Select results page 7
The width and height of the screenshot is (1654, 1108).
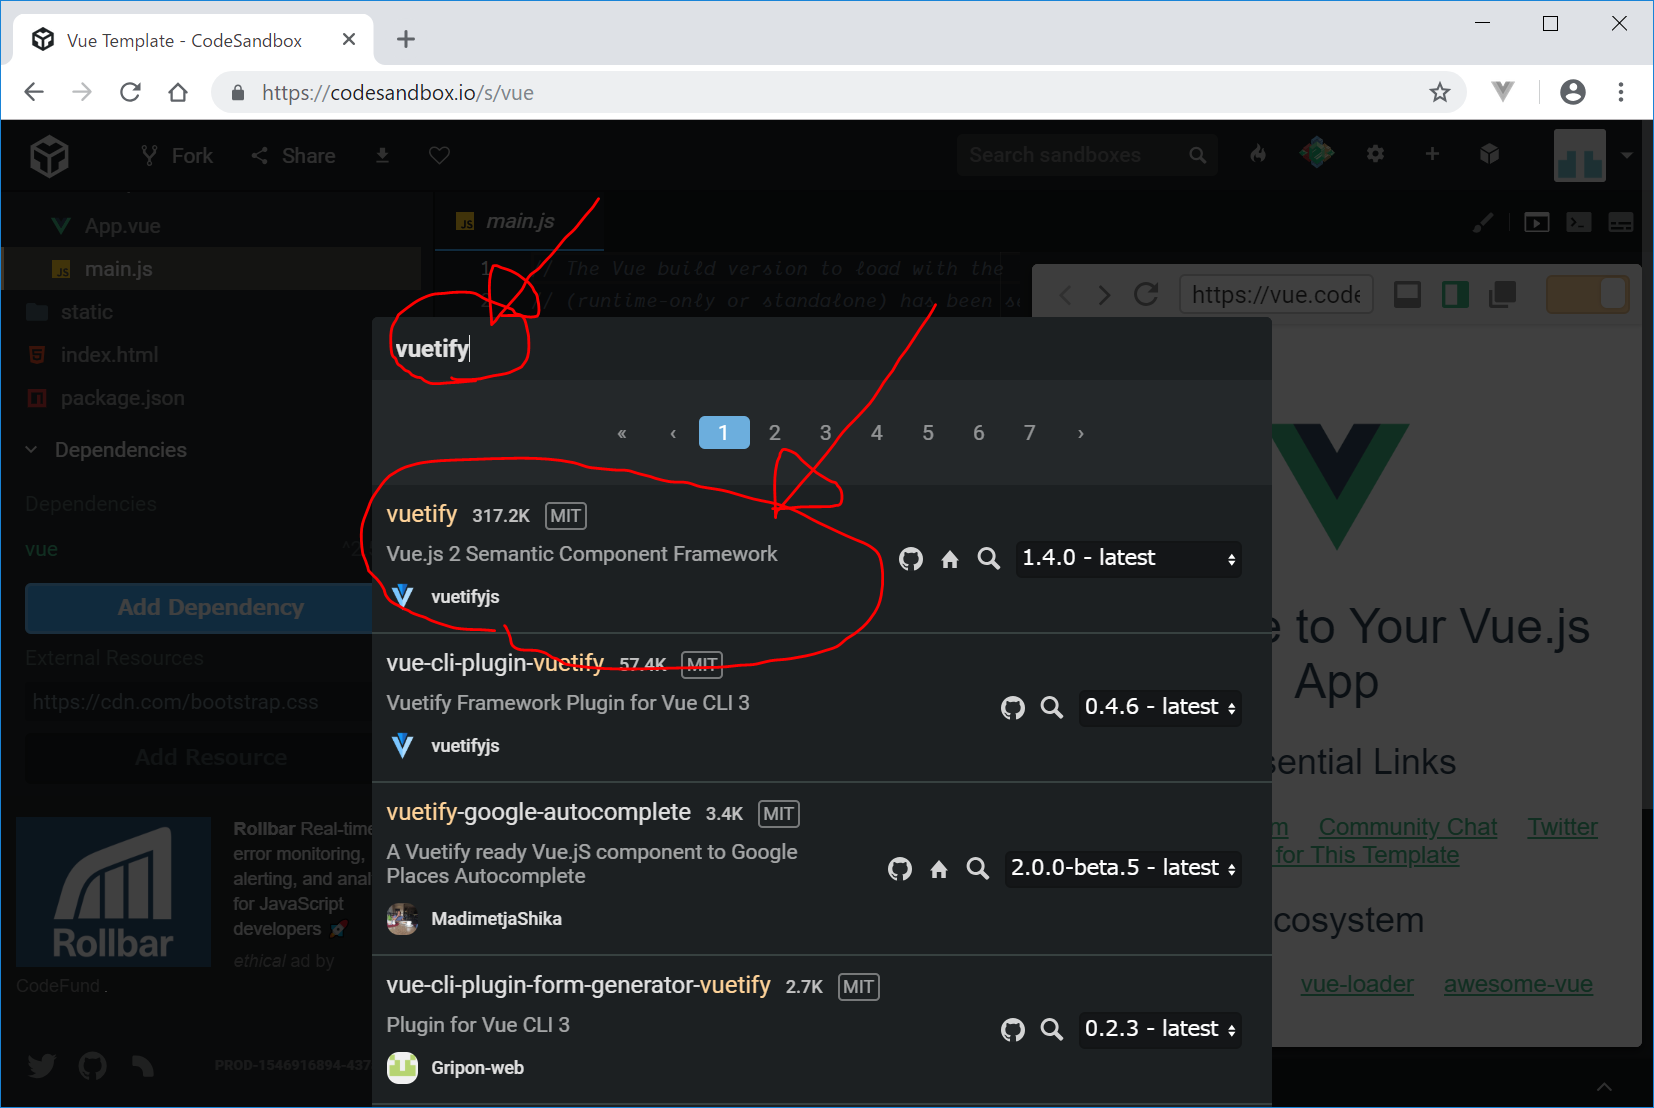(1029, 433)
